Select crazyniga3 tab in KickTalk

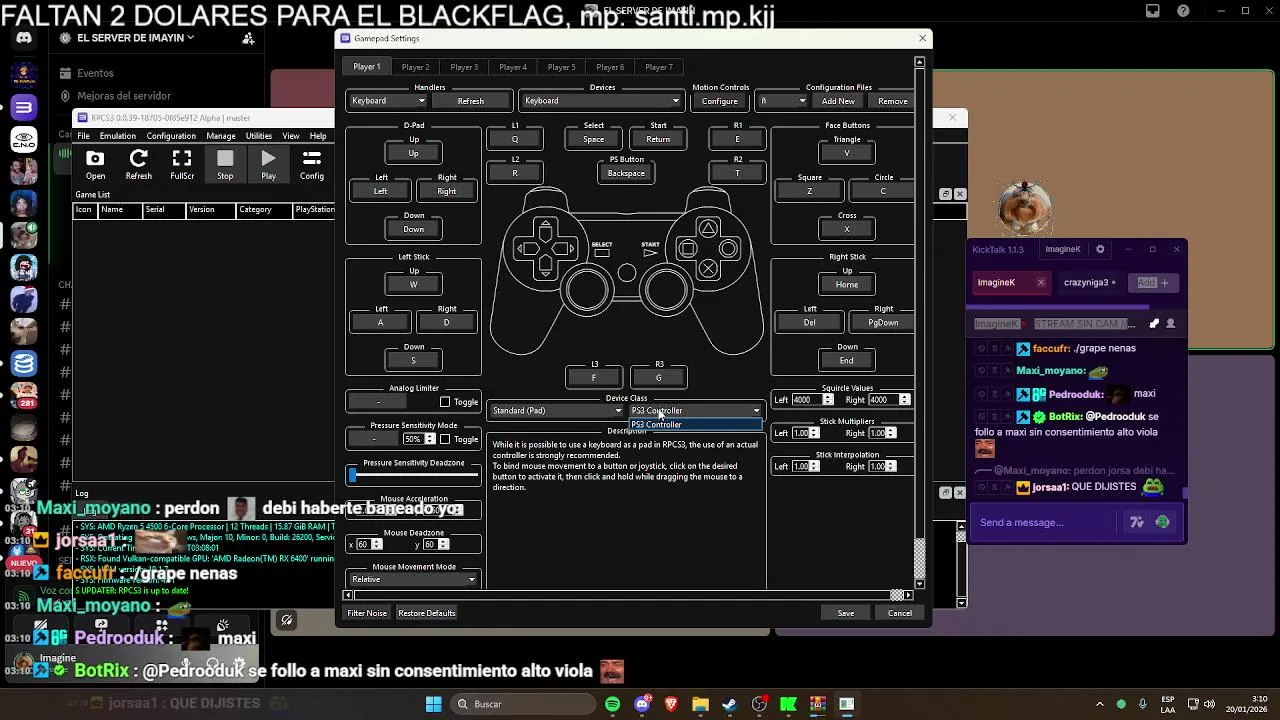click(x=1089, y=283)
